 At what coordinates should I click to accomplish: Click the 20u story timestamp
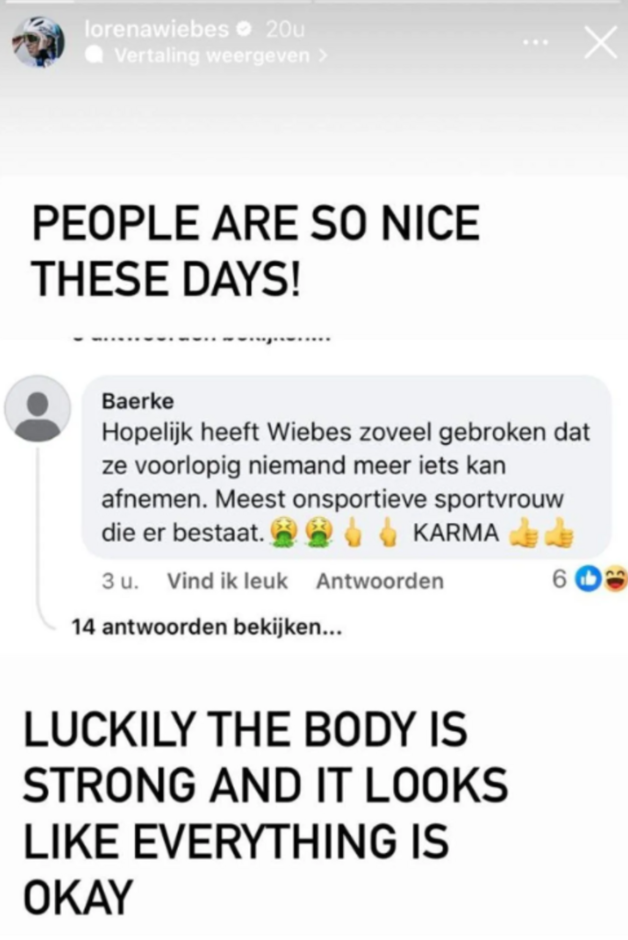pyautogui.click(x=285, y=29)
